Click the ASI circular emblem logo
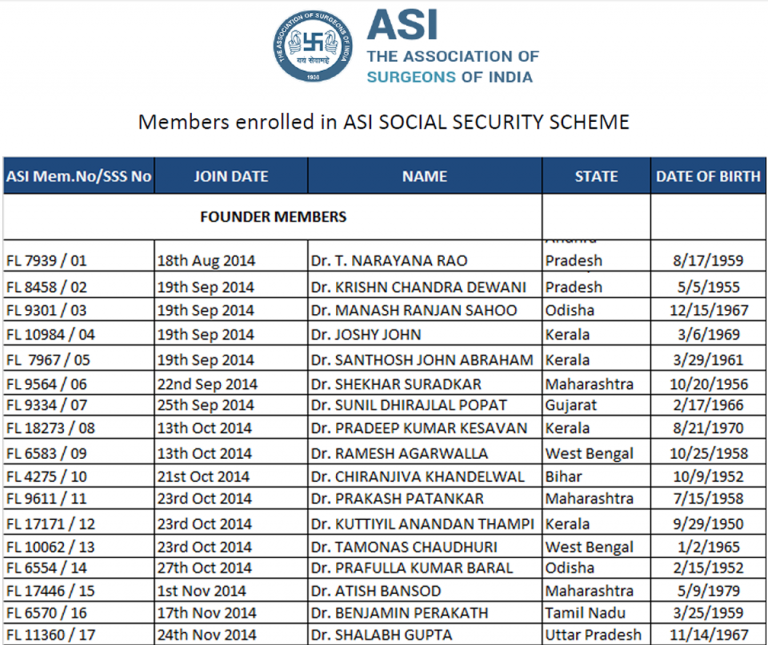This screenshot has width=768, height=645. [x=313, y=46]
